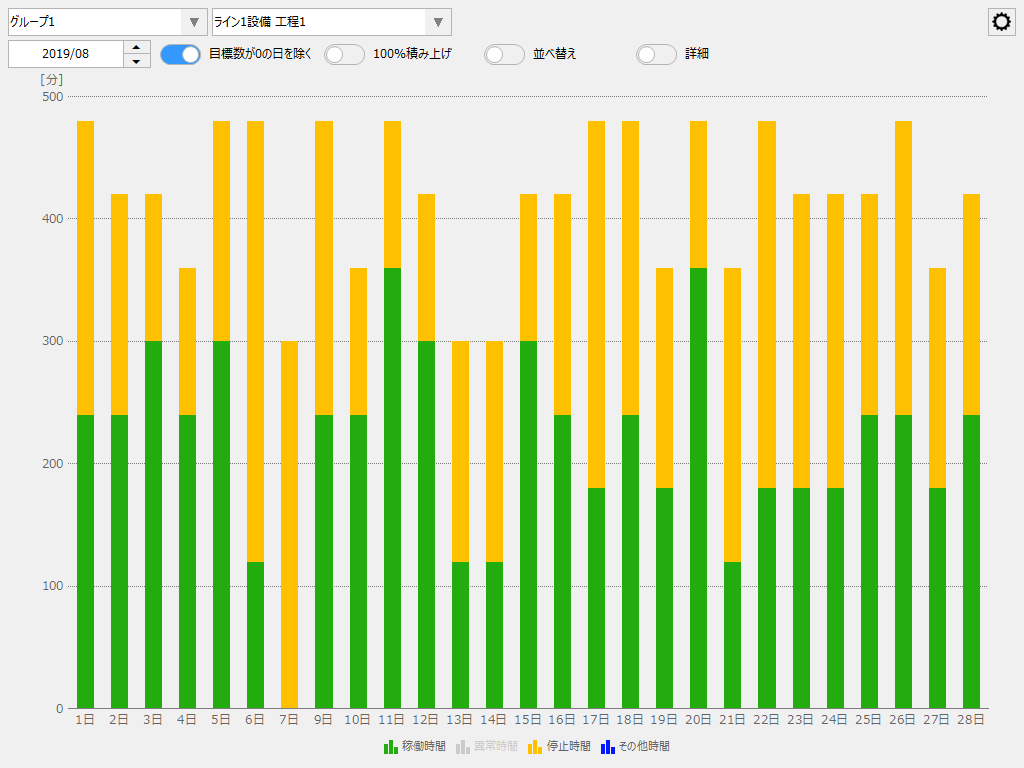Open the ライン1設備 工程1 equipment dropdown

[x=437, y=21]
